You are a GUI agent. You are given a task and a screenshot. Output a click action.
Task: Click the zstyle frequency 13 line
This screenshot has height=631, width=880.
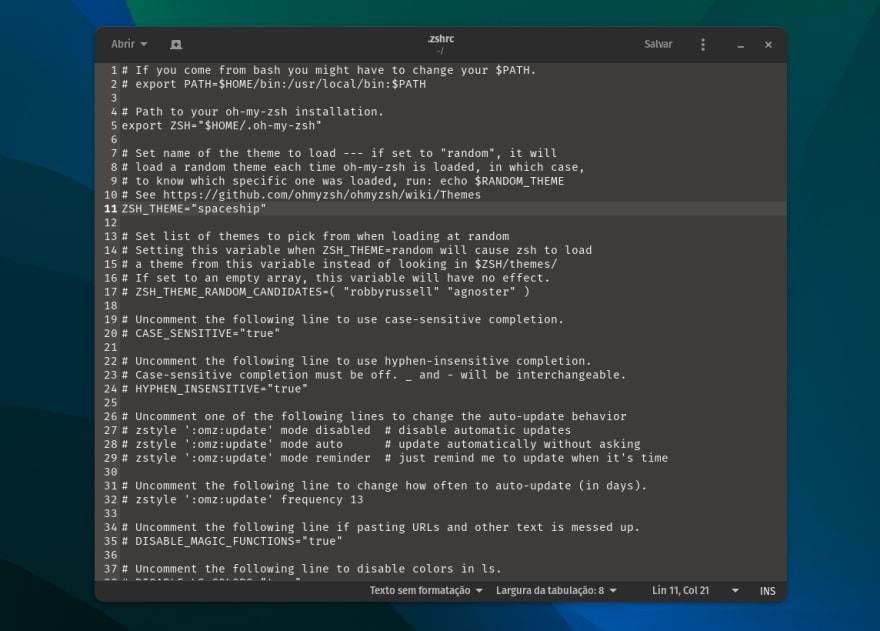tap(242, 500)
